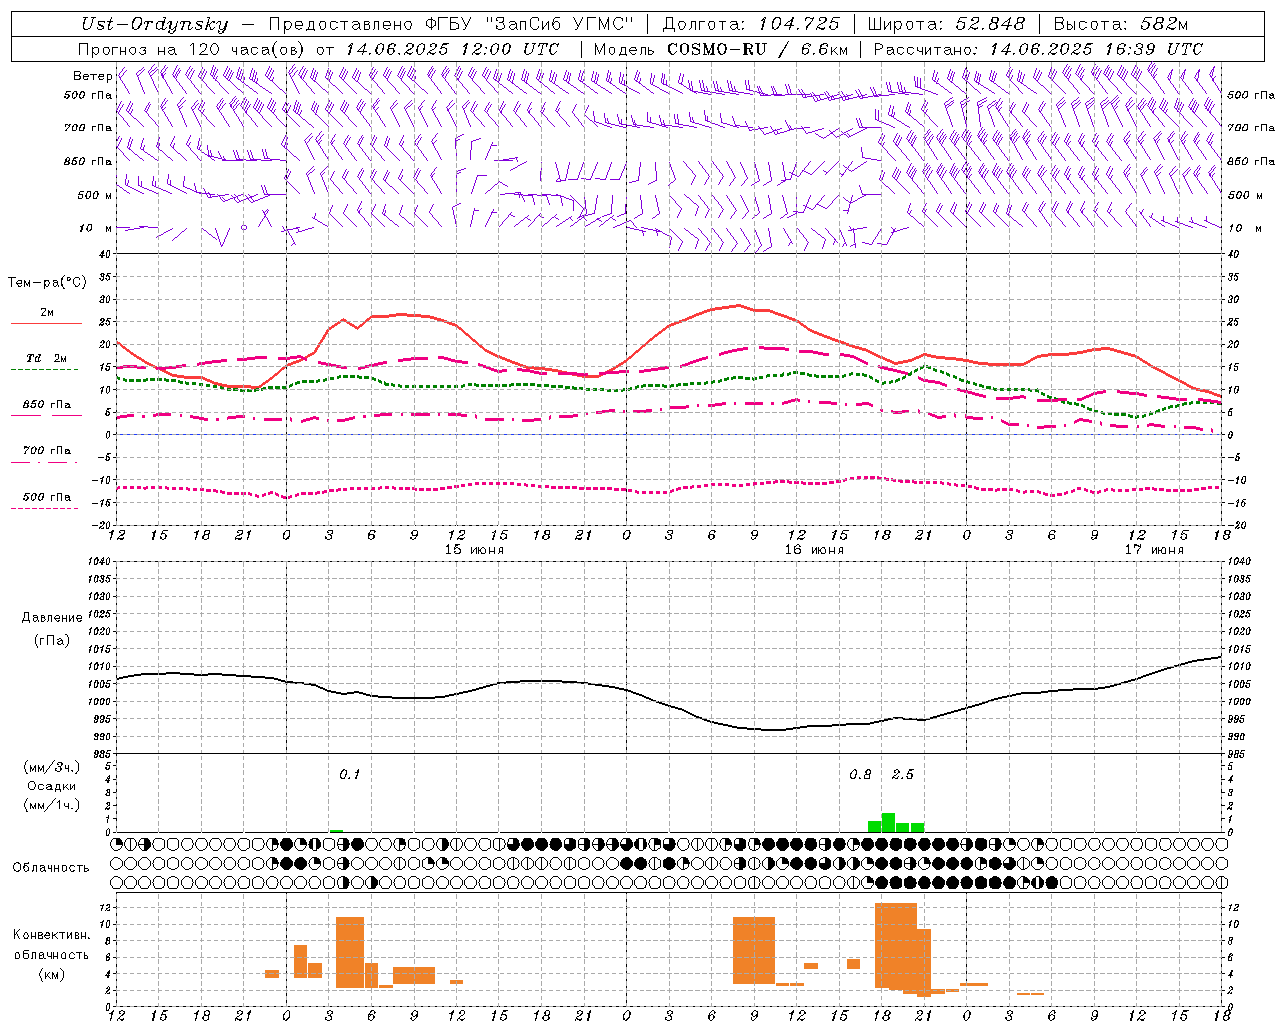
Task: Click the wide orange convective bar midday 16 июня
Action: 754,950
